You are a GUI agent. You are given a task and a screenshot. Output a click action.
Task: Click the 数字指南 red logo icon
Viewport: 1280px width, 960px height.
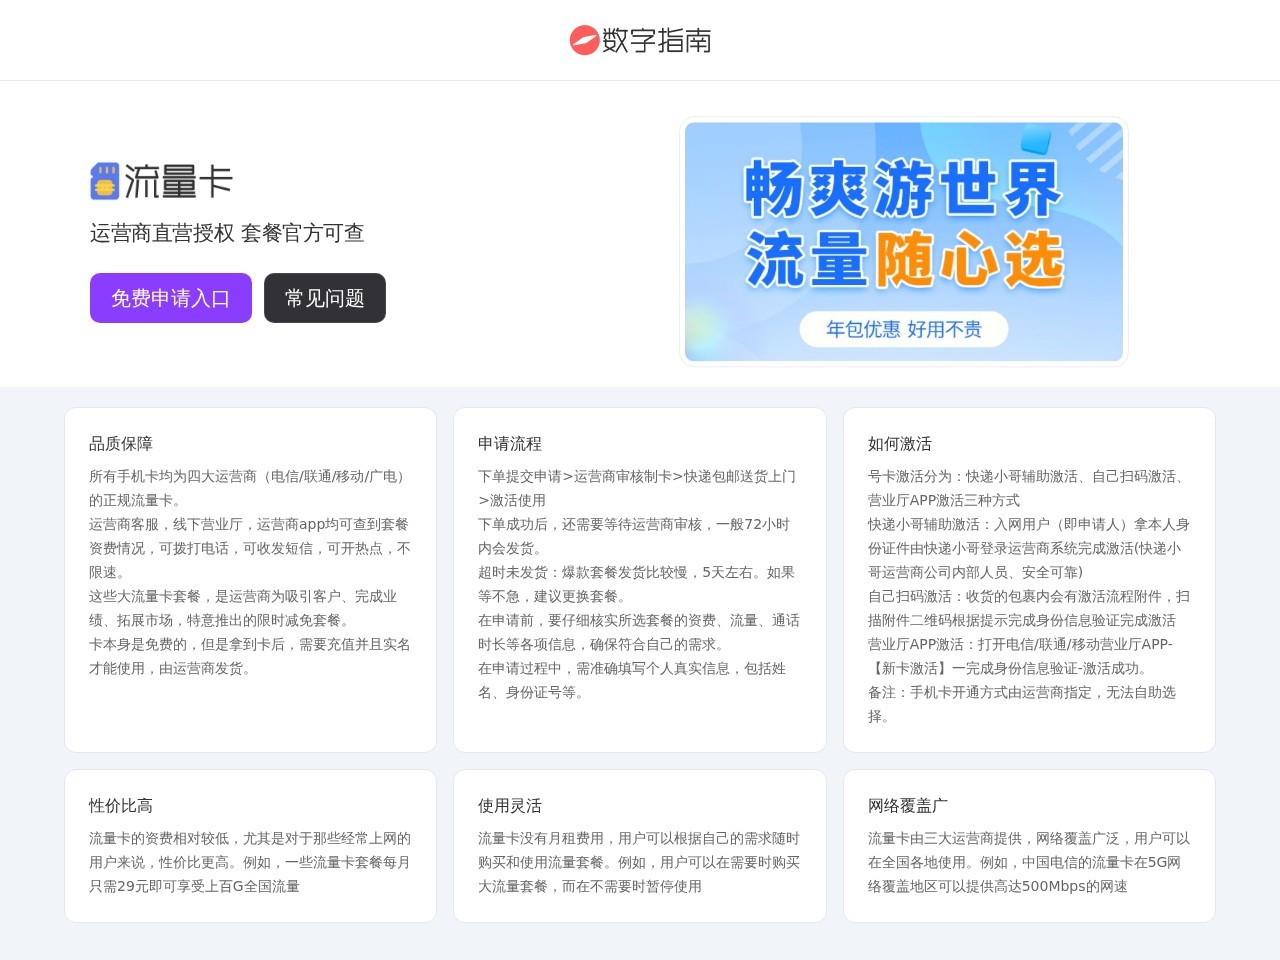pyautogui.click(x=583, y=40)
